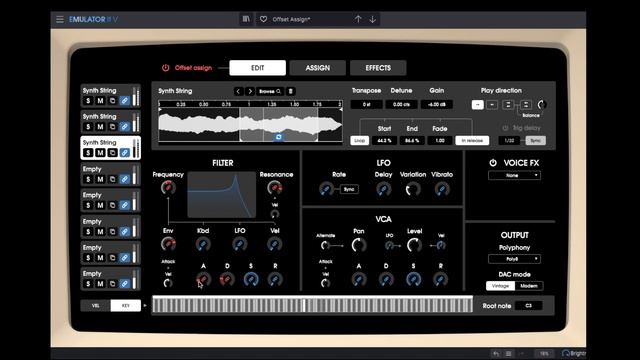Screen dimensions: 640x360
Task: Click the loop Start percentage field
Action: click(384, 140)
